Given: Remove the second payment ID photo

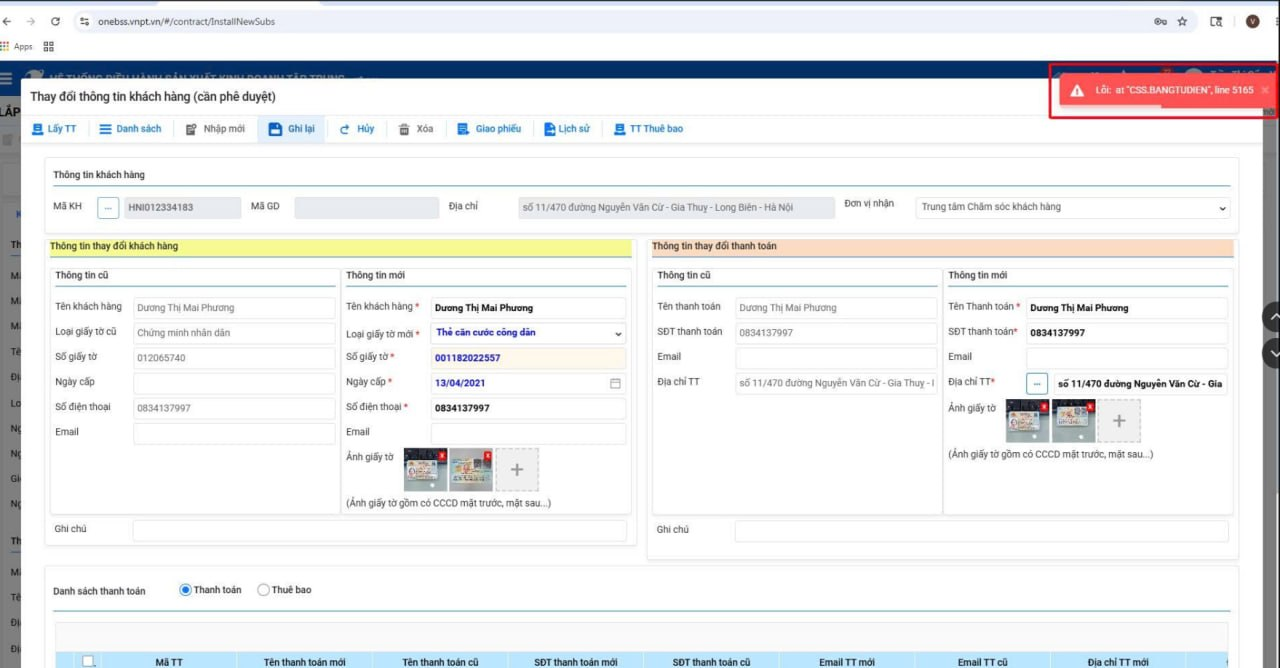Looking at the screenshot, I should 1090,407.
